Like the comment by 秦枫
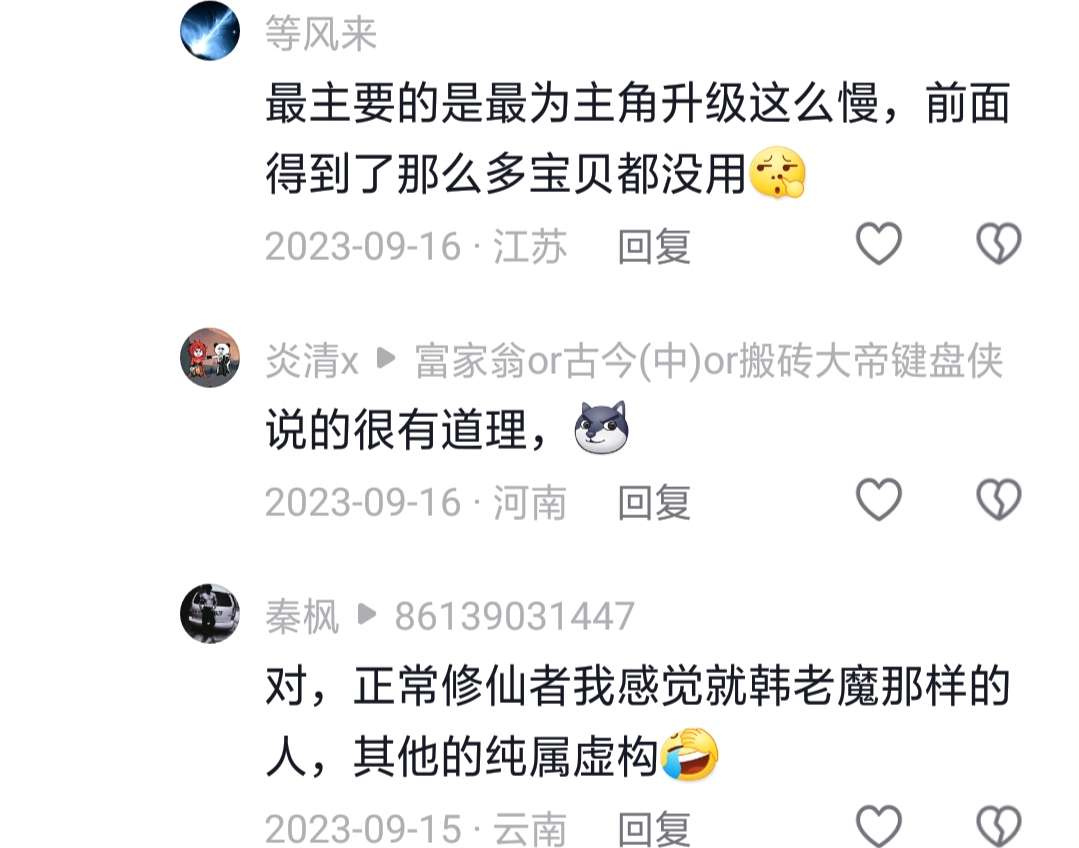Screen dimensions: 1079x848 point(879,825)
